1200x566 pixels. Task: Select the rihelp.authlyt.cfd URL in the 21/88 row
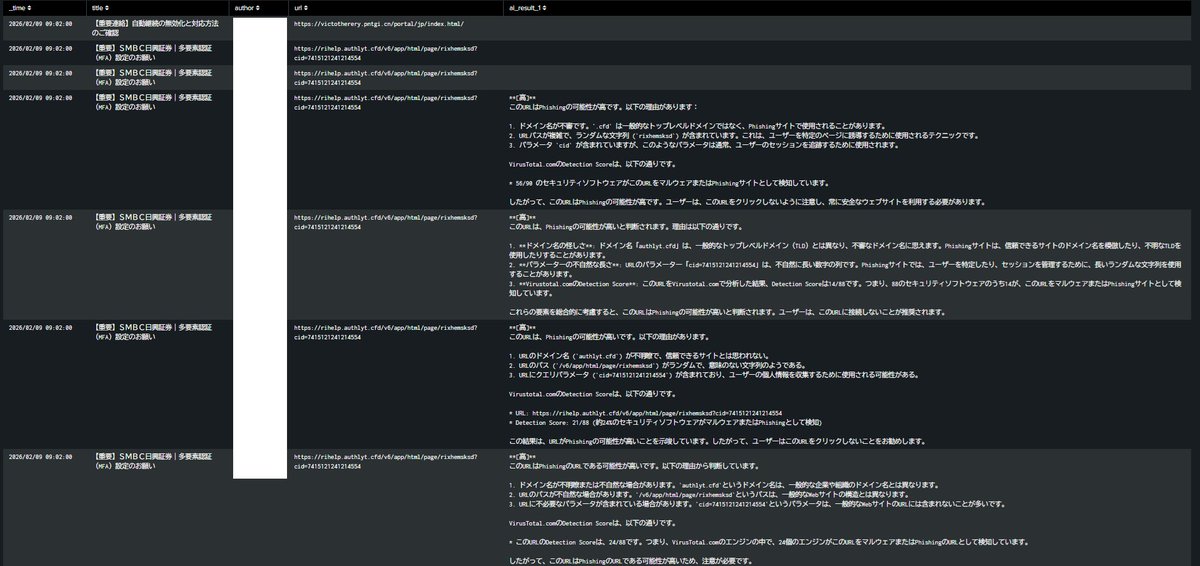[x=385, y=332]
